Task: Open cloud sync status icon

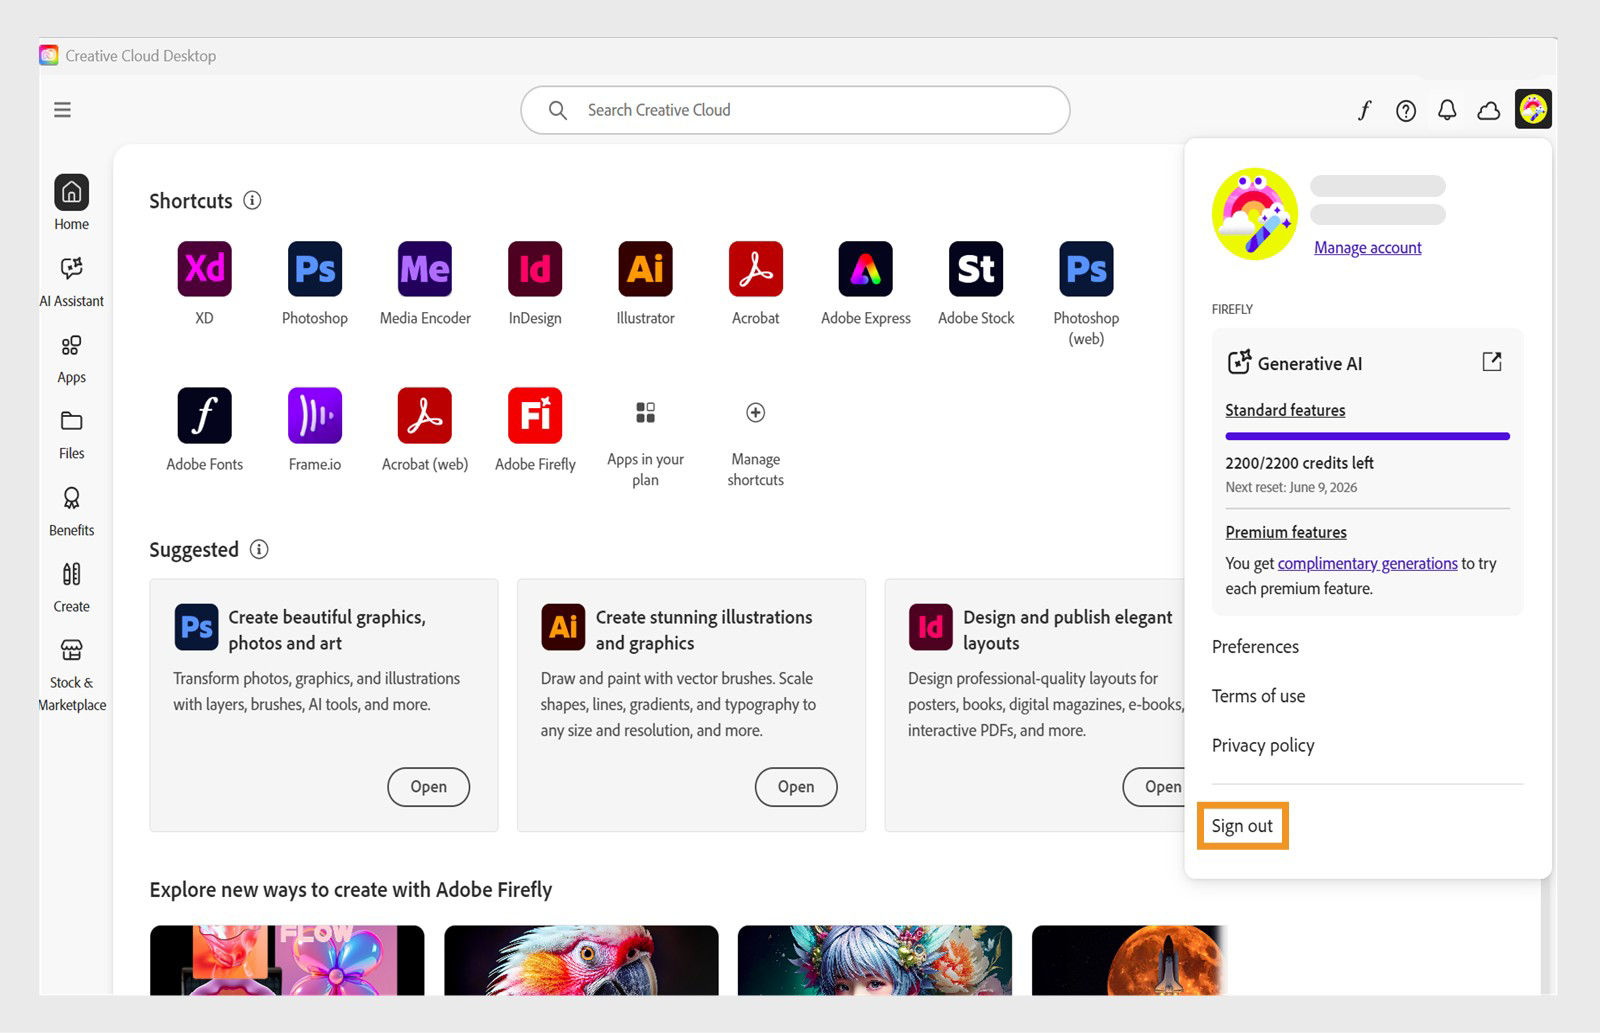Action: click(x=1489, y=110)
